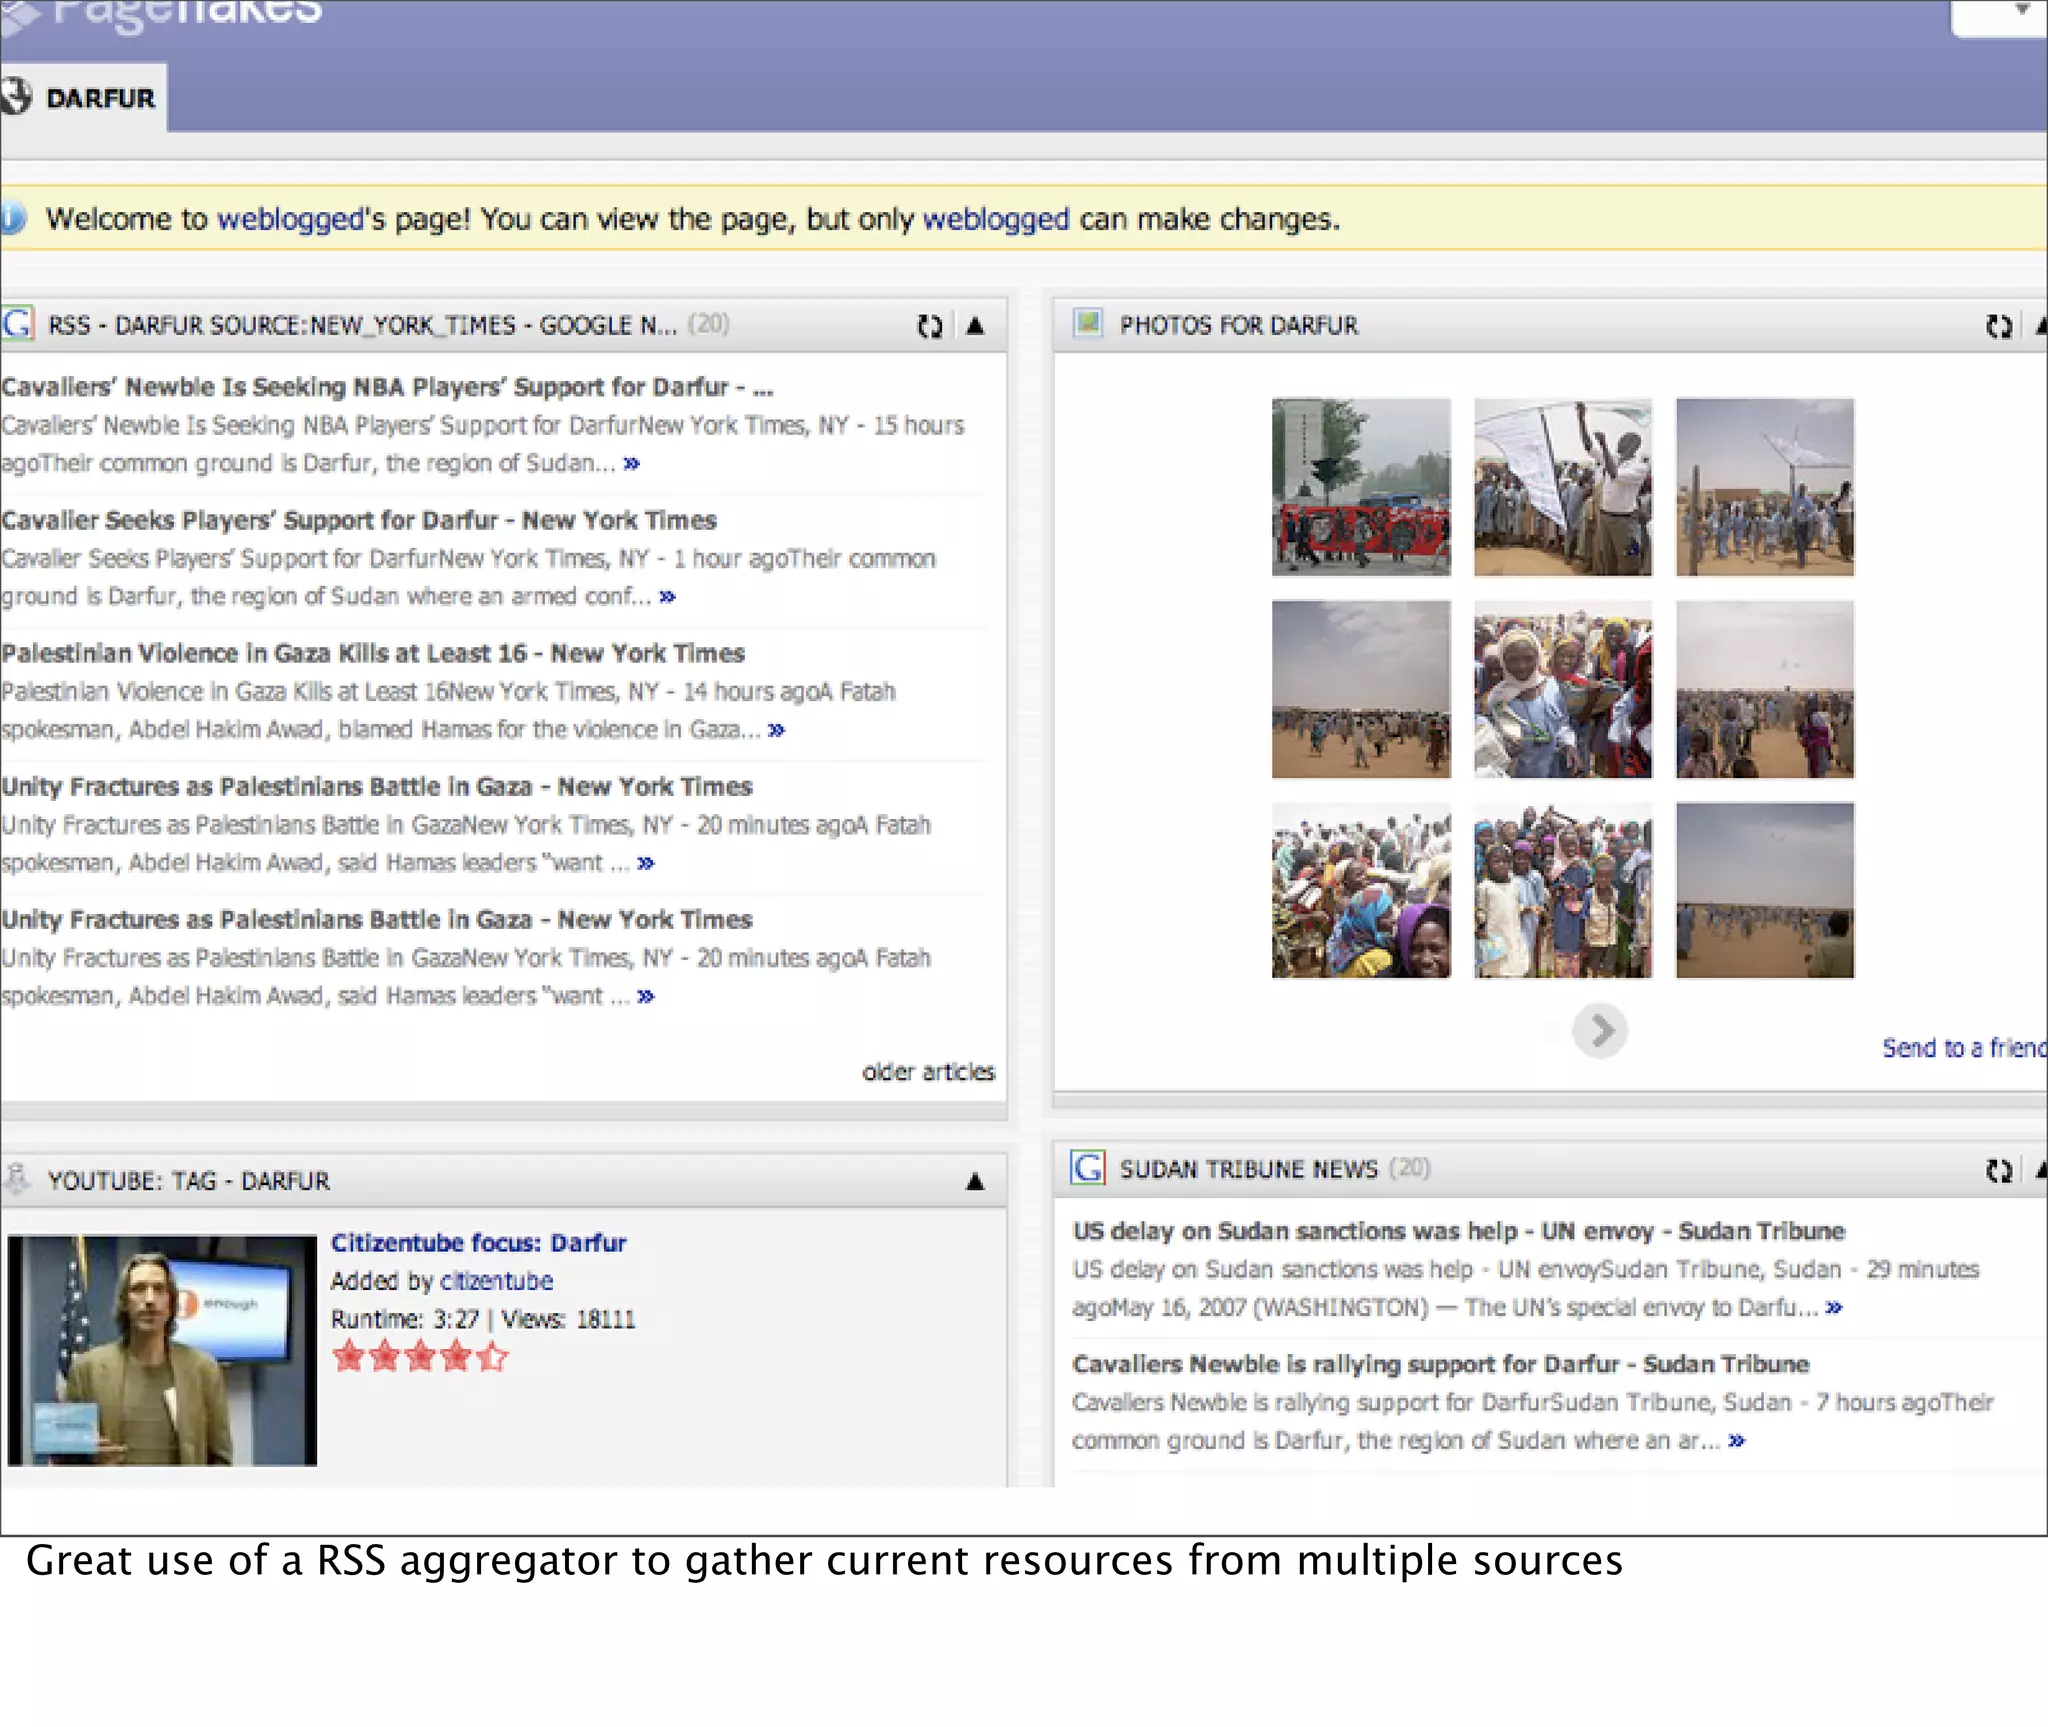The height and width of the screenshot is (1727, 2048).
Task: Click Google icon of Darfur NYT RSS flake
Action: [17, 324]
